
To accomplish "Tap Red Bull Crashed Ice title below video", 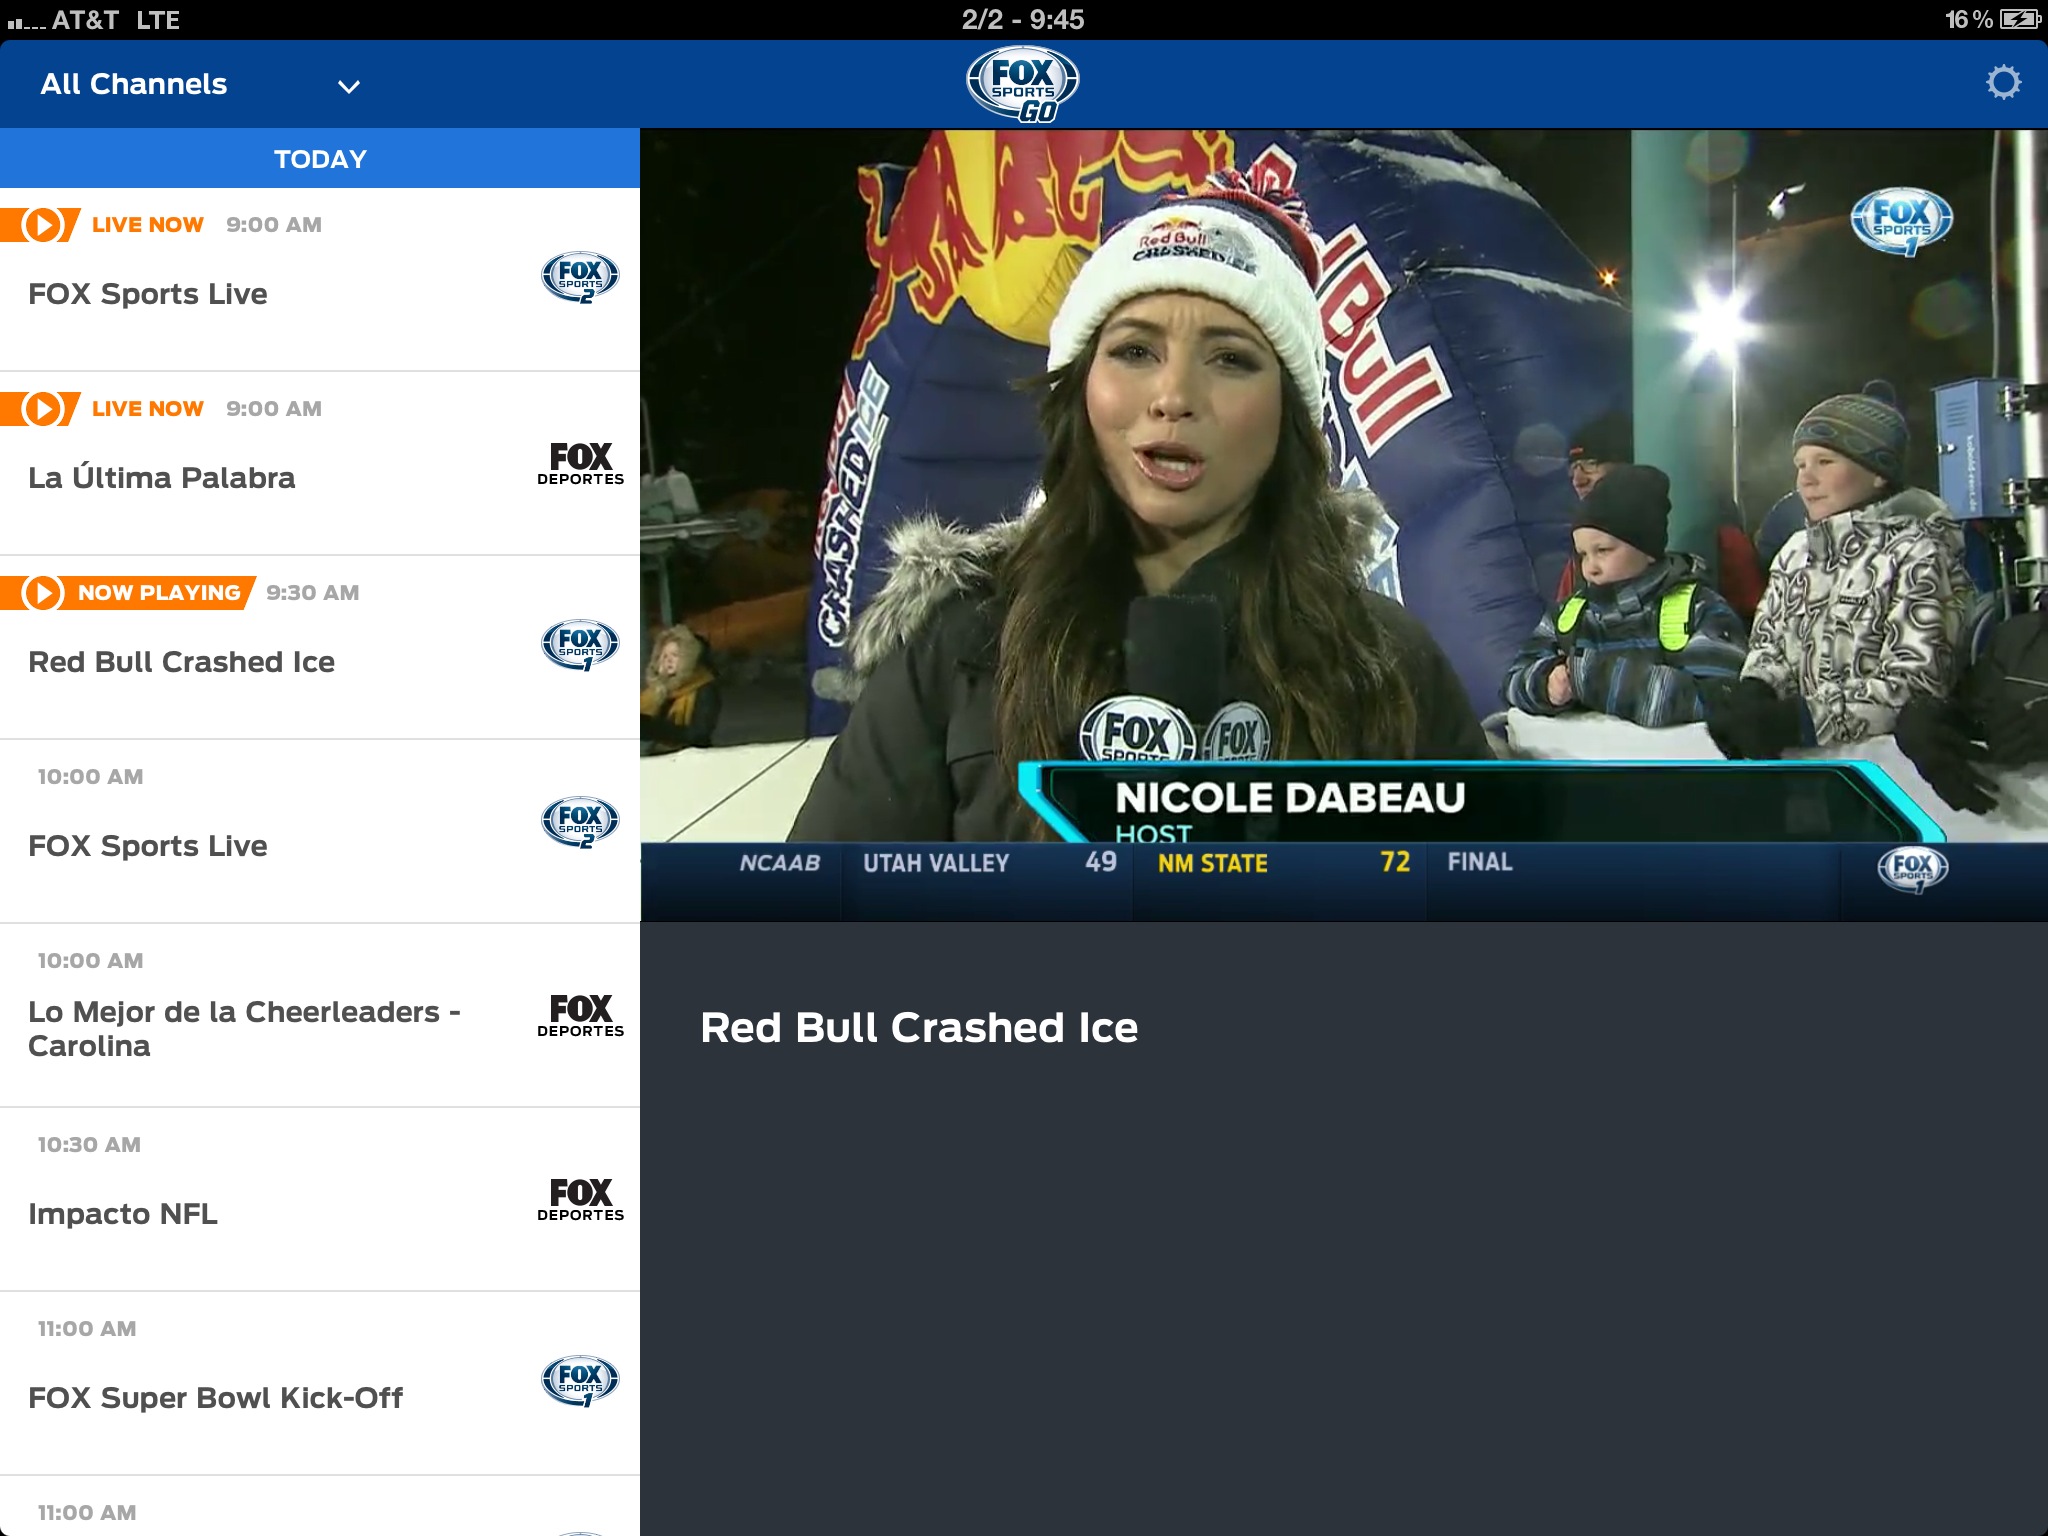I will point(919,1028).
